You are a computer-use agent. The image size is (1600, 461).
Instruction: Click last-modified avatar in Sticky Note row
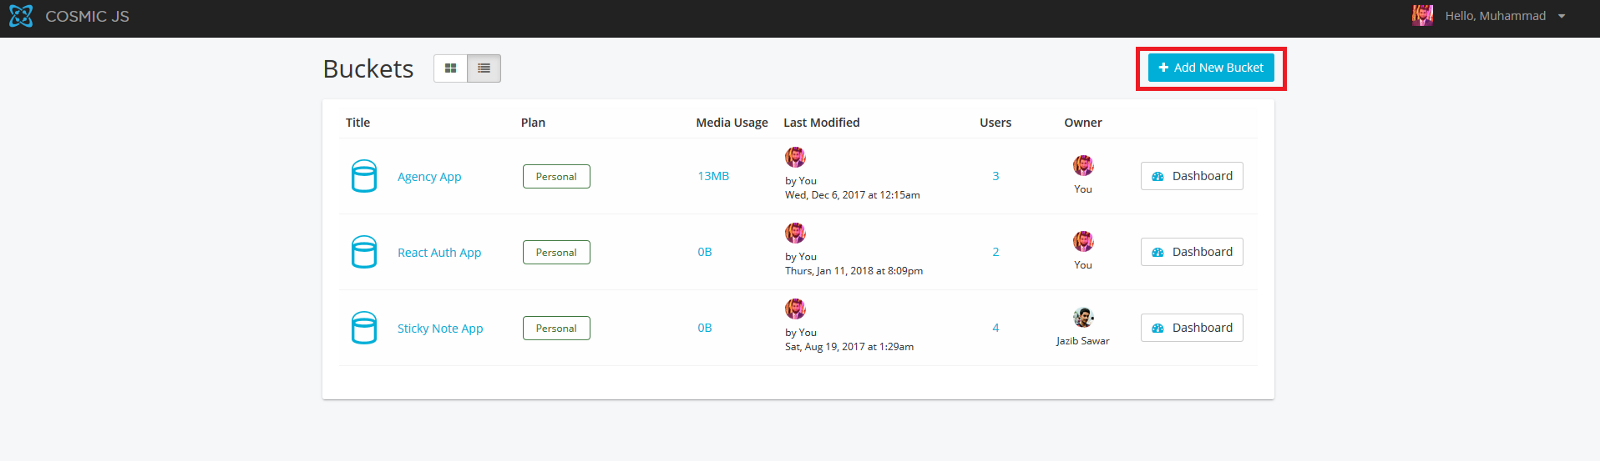[x=795, y=308]
